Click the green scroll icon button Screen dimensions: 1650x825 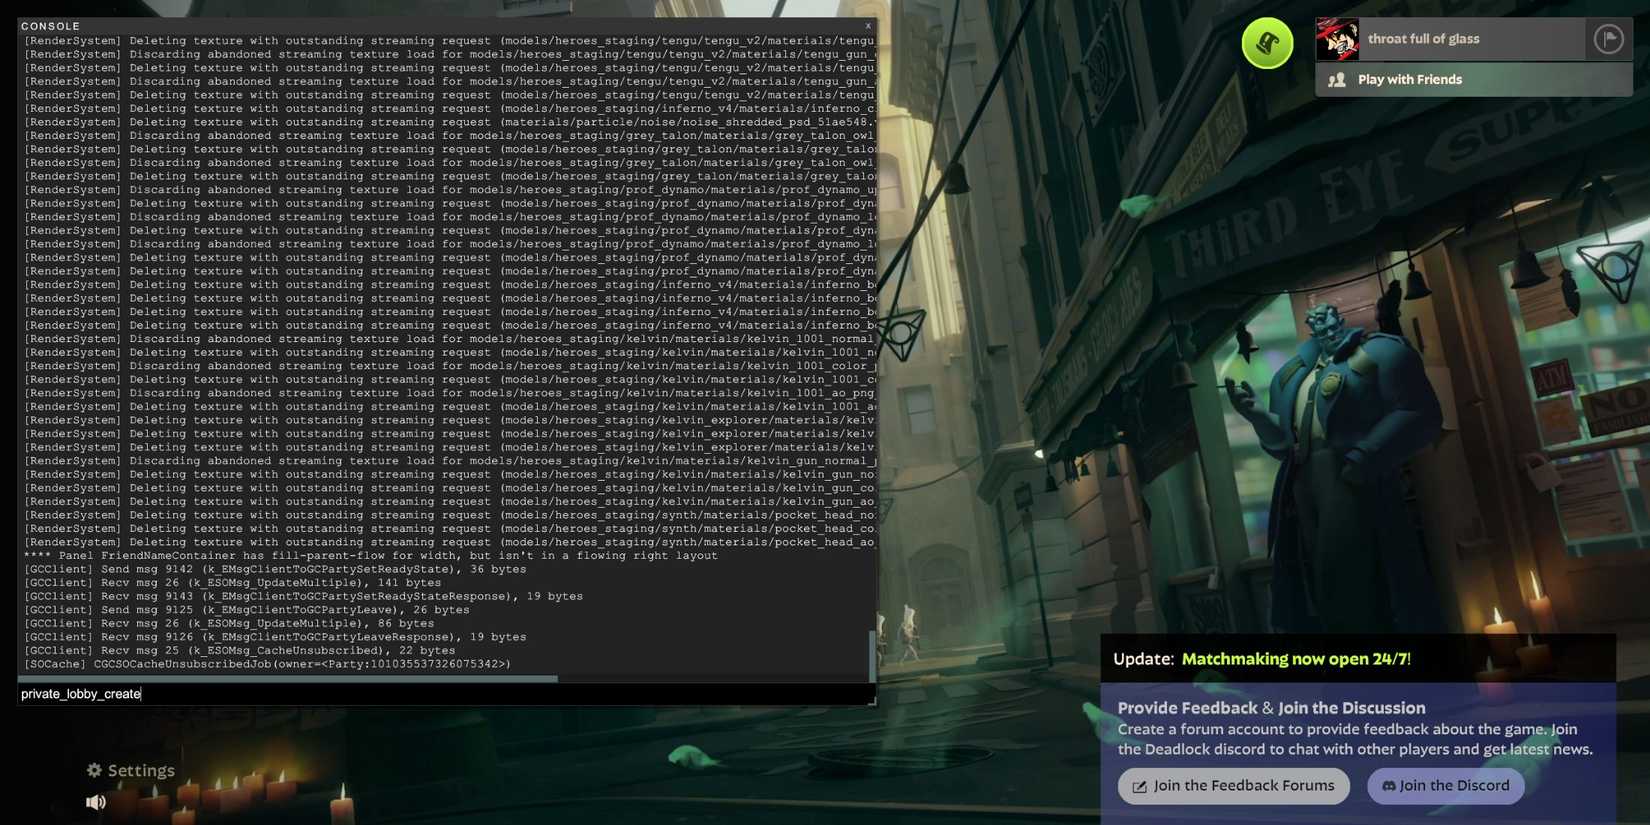[1267, 43]
